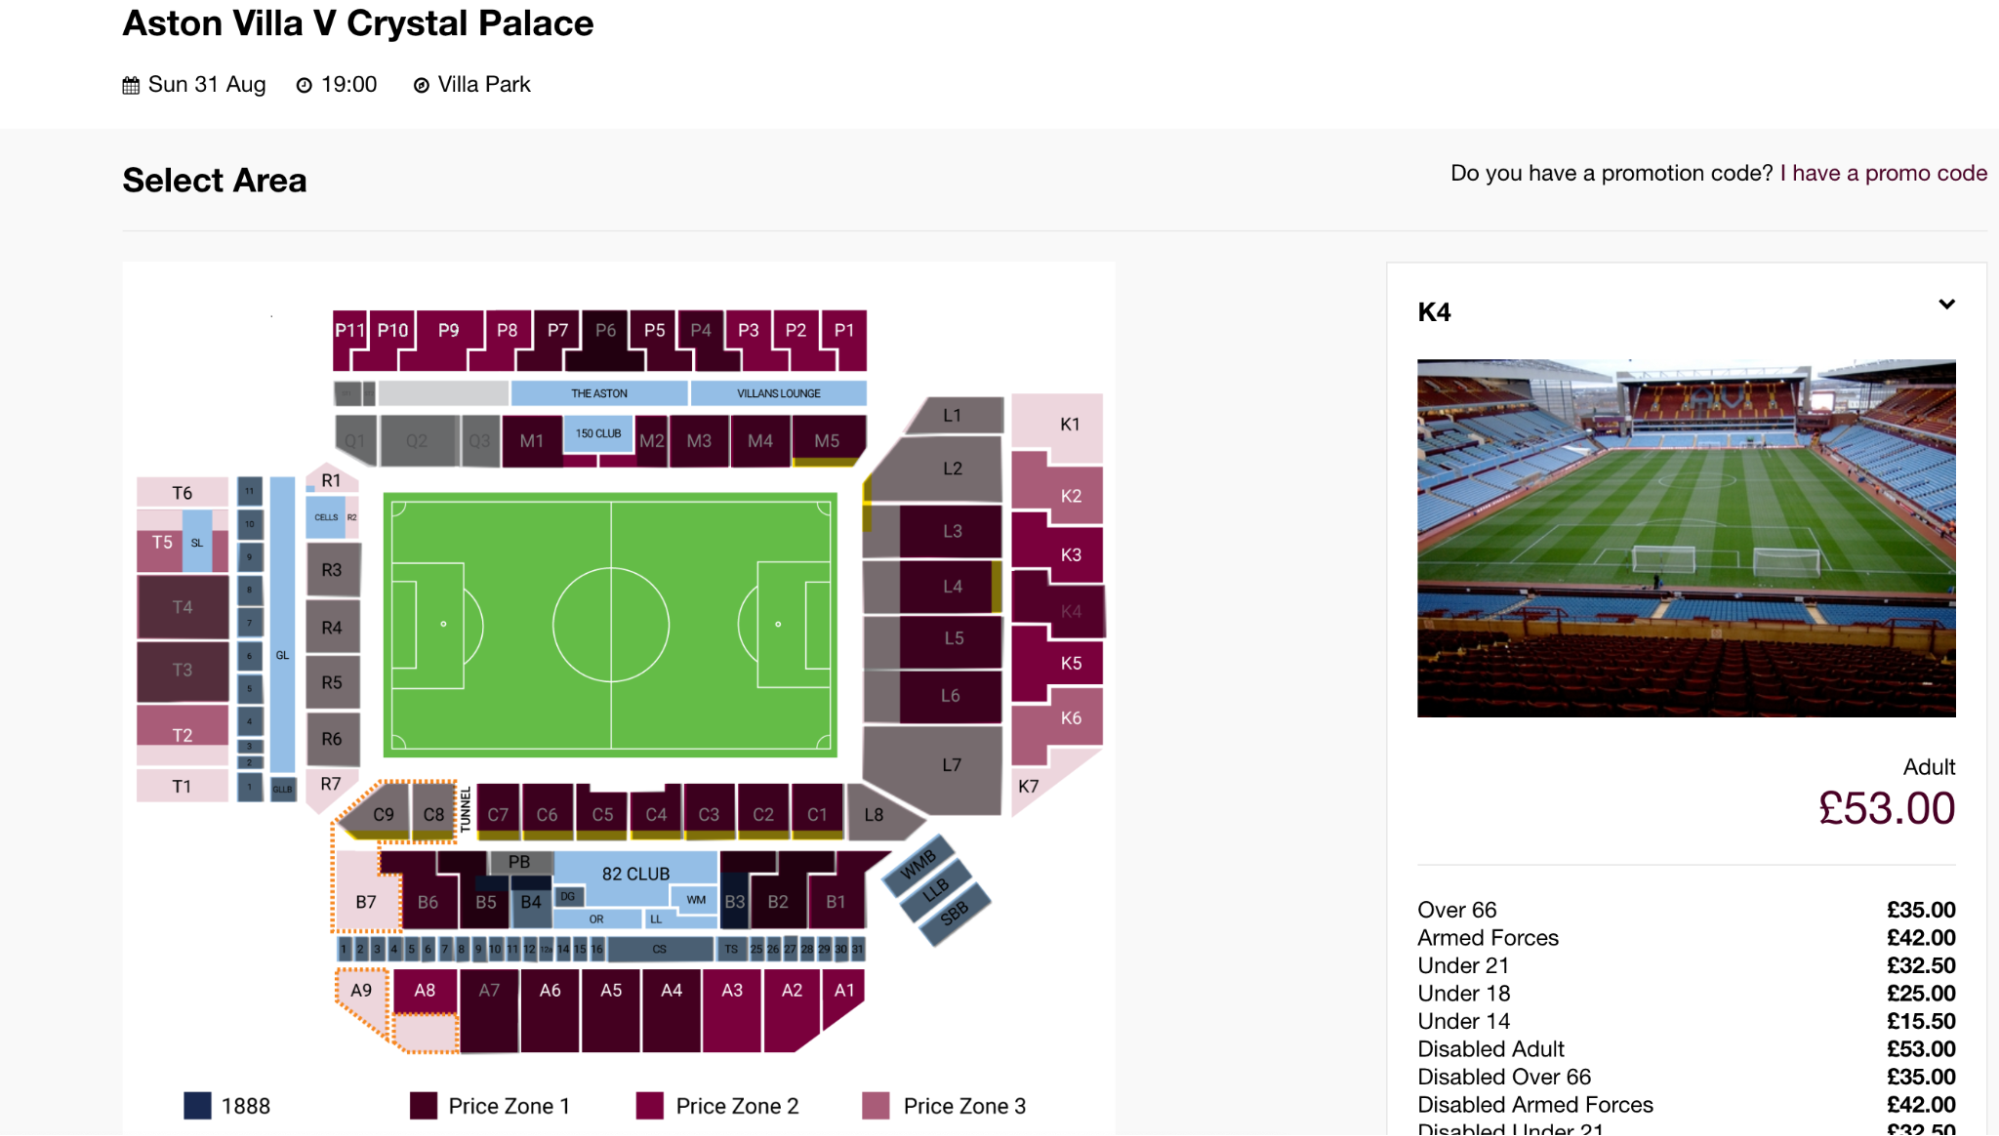The image size is (1999, 1136).
Task: Click the stadium view photo for section K4
Action: (1685, 537)
